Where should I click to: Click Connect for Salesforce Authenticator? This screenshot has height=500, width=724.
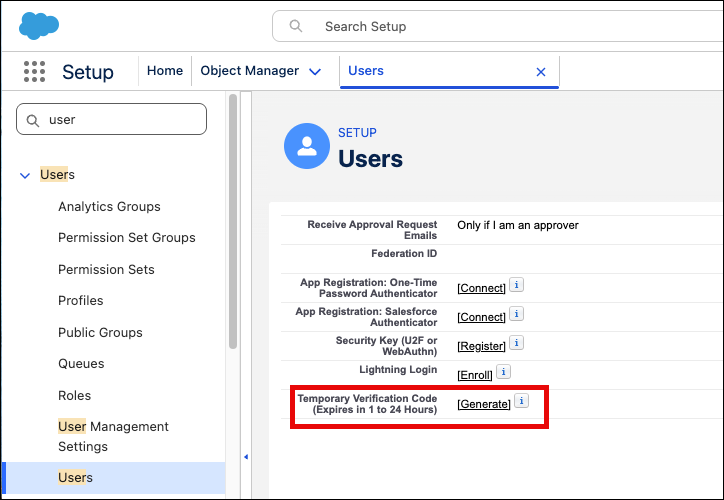pos(481,317)
